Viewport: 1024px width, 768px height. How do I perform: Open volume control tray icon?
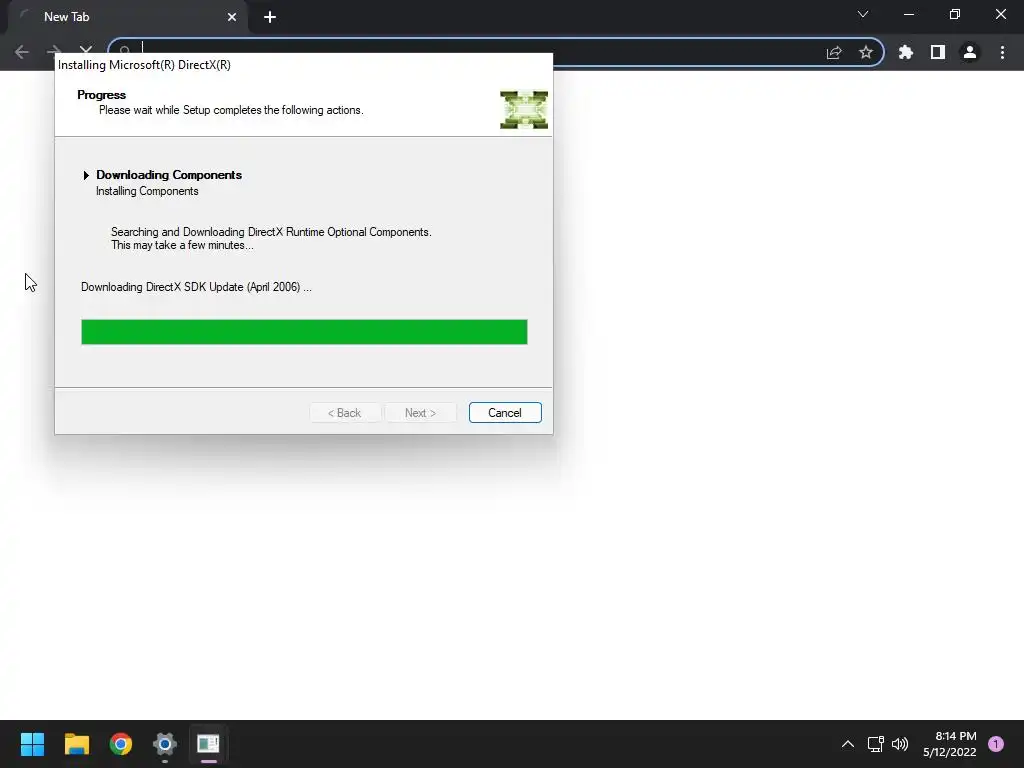[900, 744]
